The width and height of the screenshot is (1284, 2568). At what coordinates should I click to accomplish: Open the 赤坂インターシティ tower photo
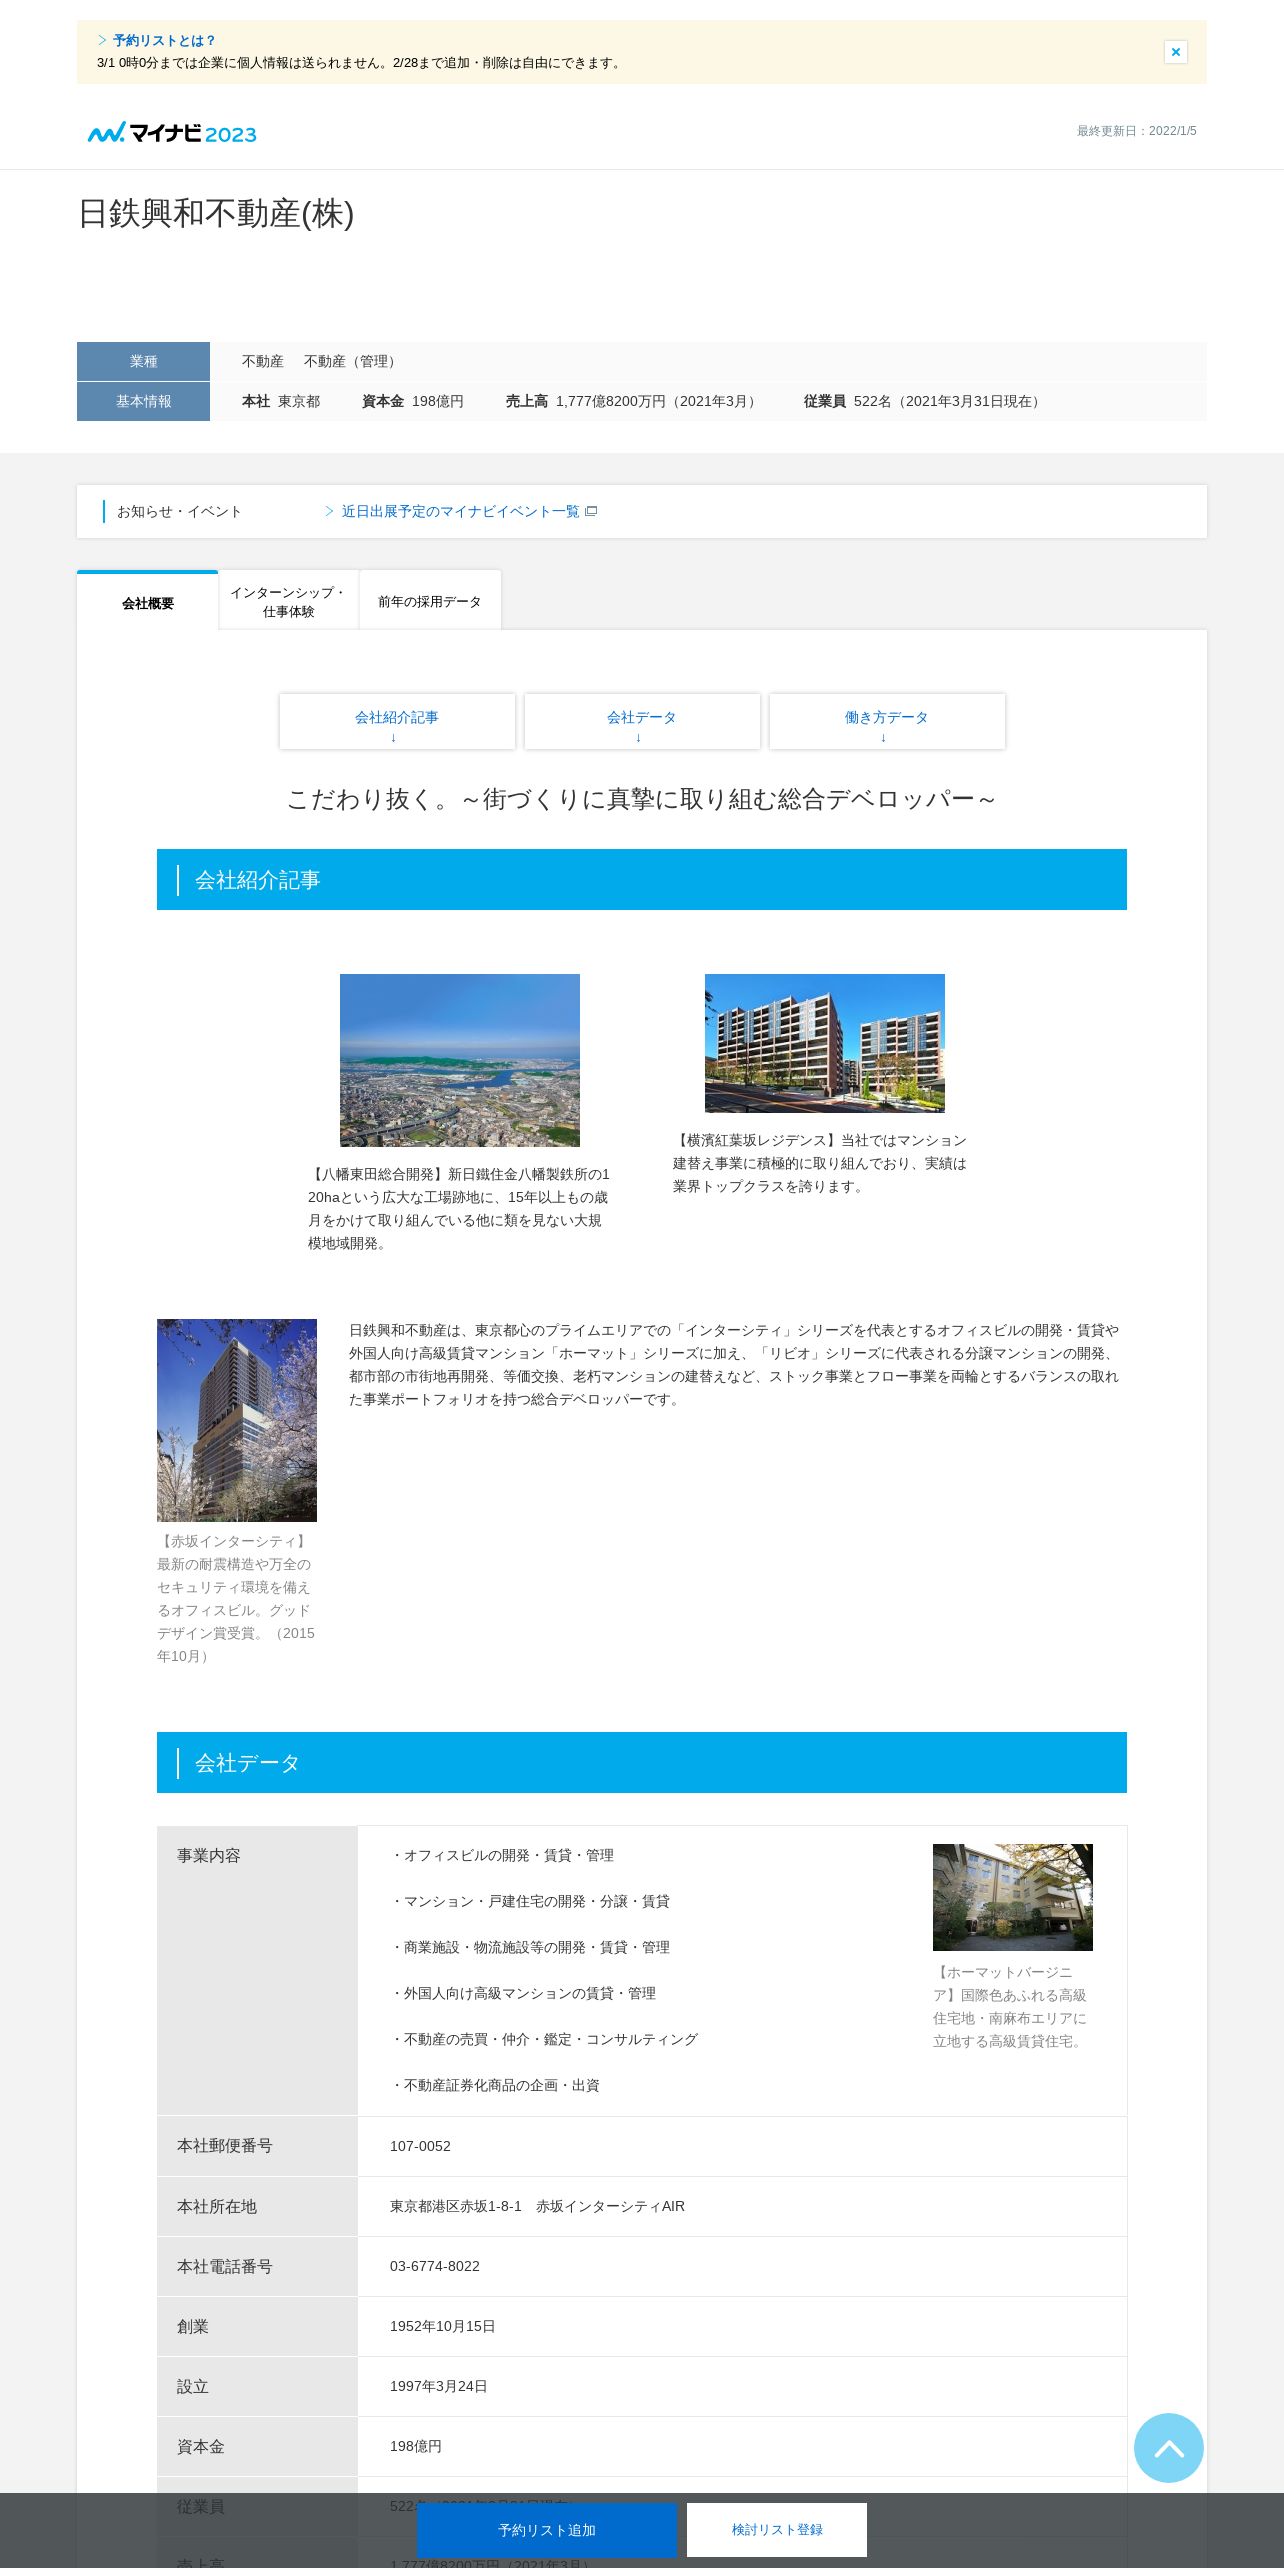click(x=237, y=1420)
